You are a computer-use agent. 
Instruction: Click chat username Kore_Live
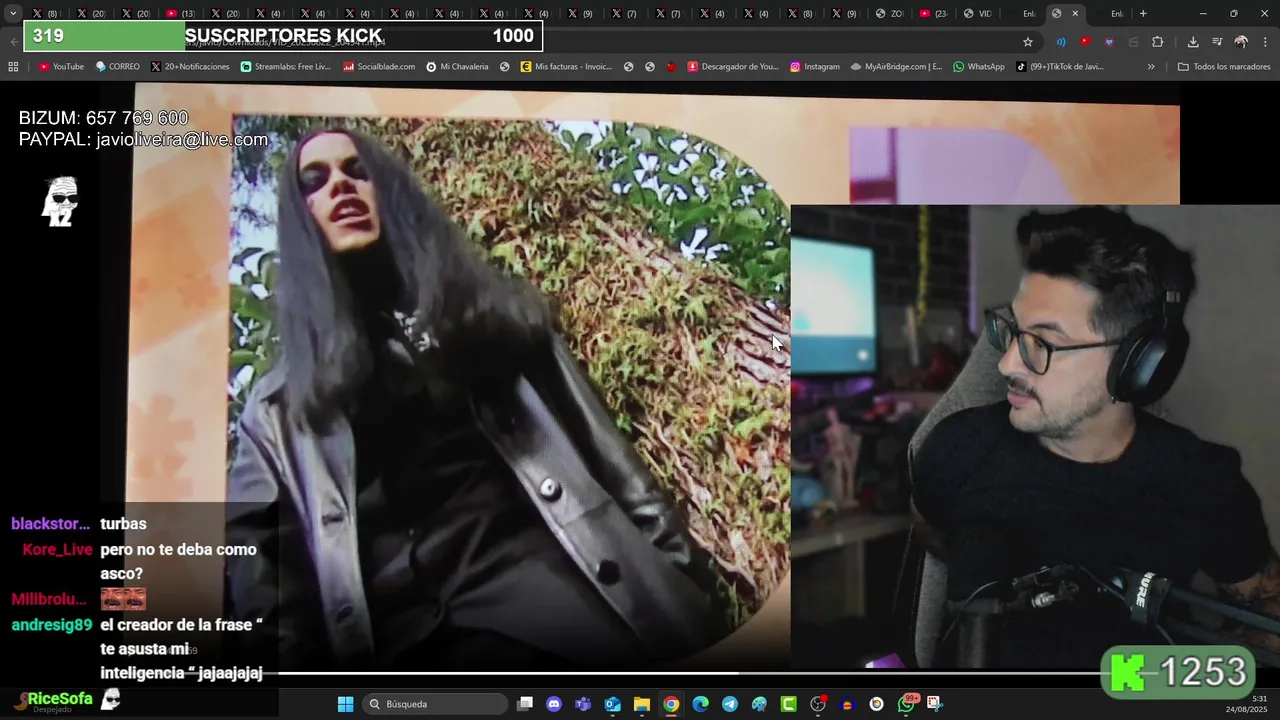[x=57, y=549]
